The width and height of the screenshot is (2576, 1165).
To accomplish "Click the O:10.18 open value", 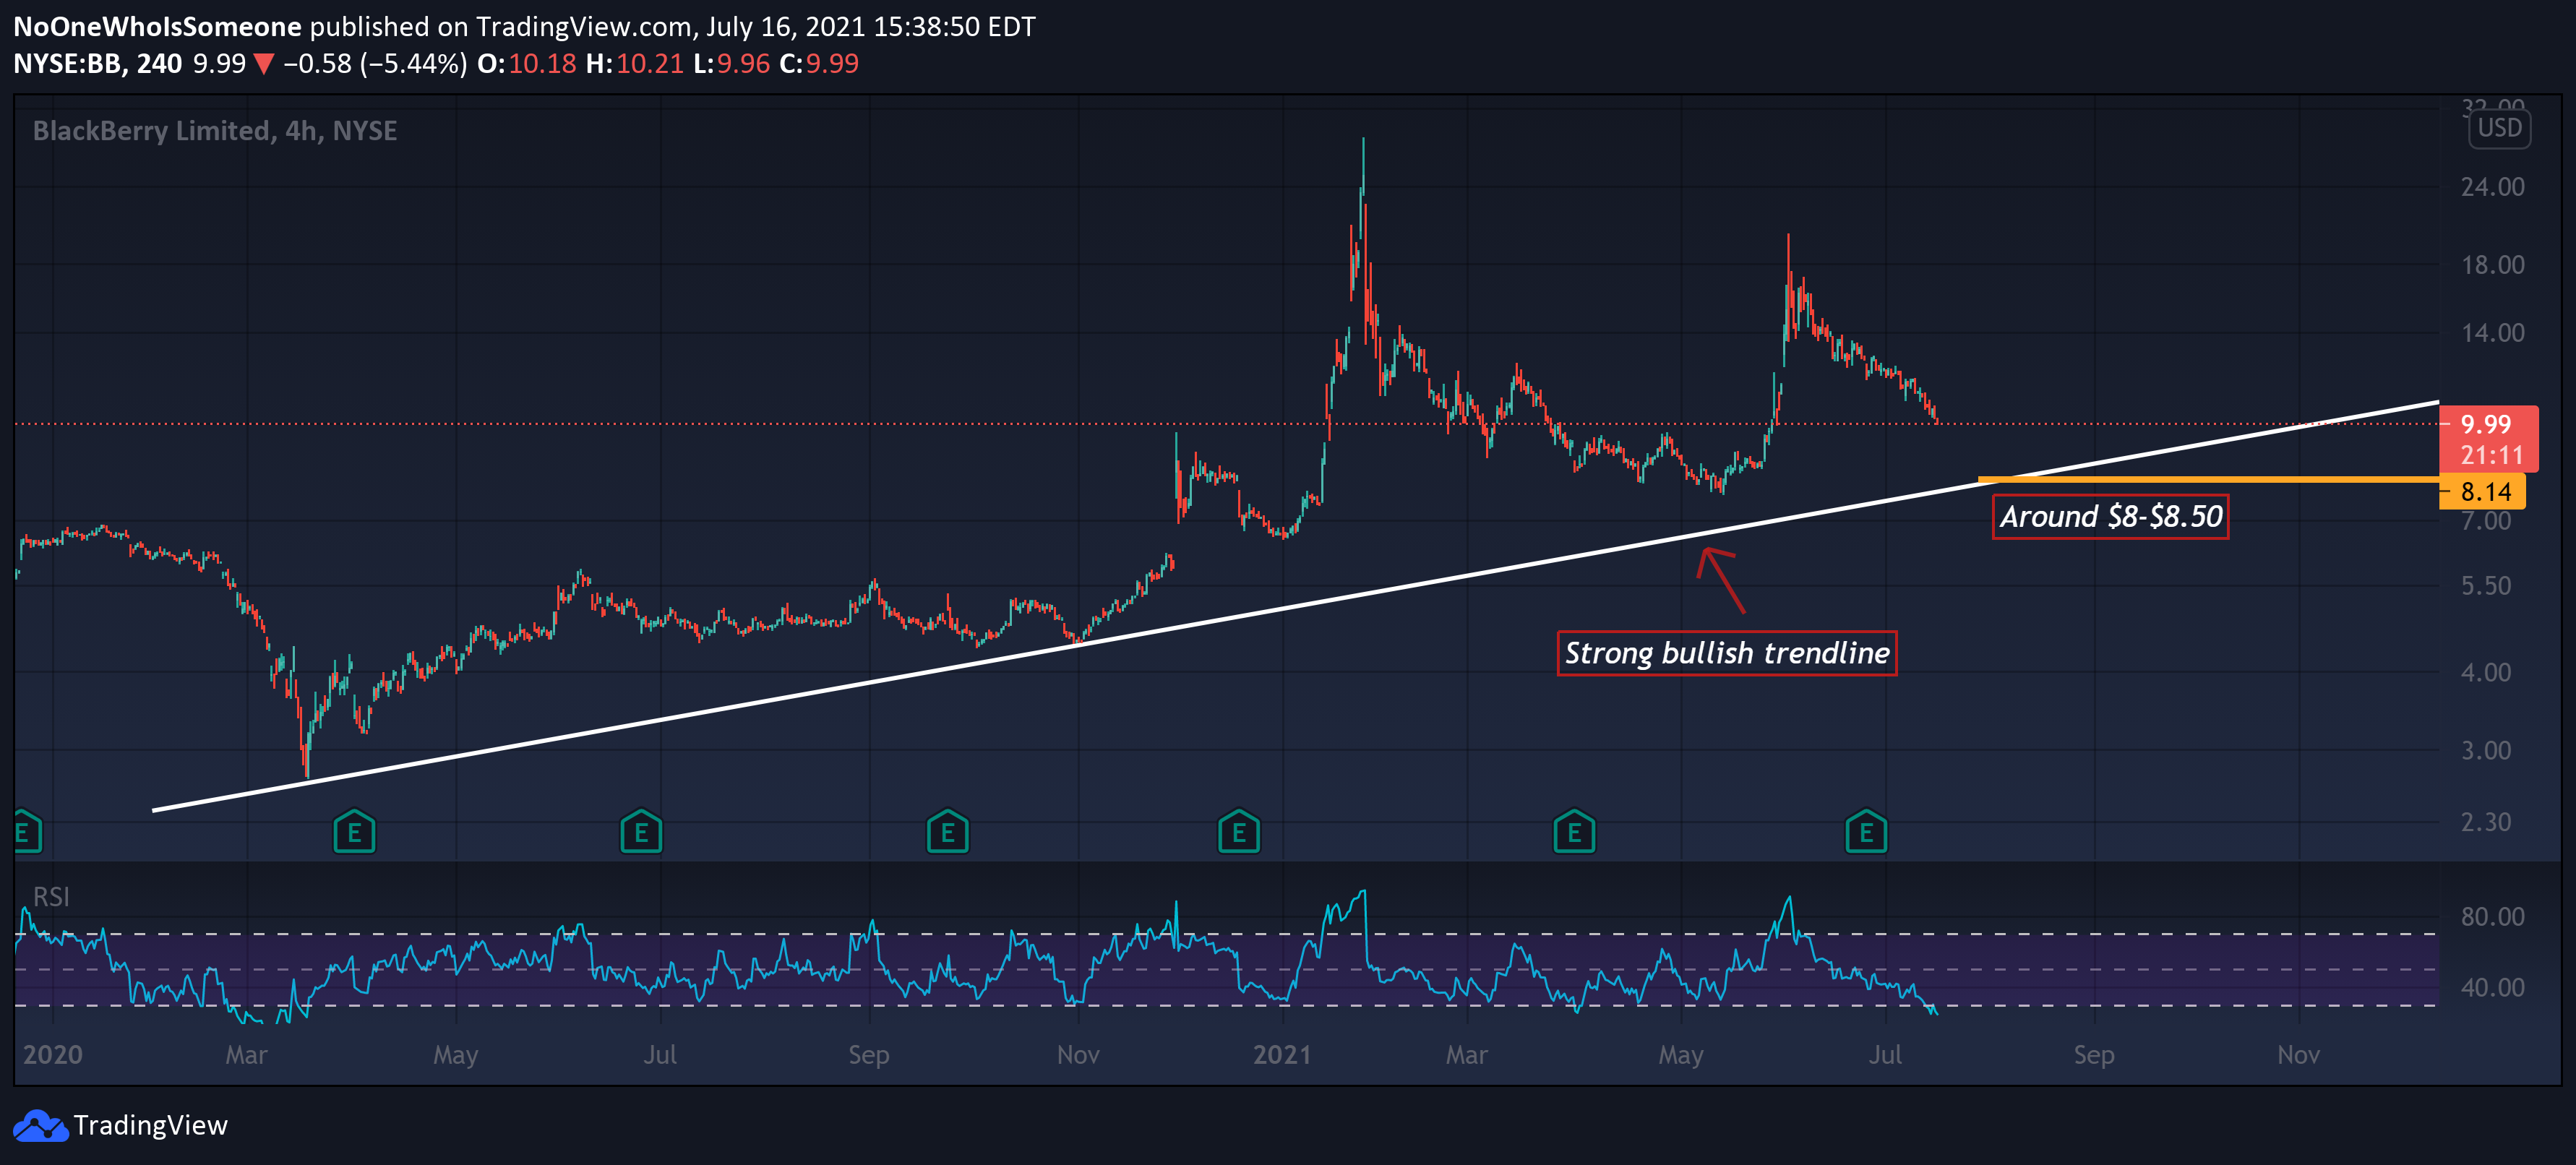I will pos(527,63).
